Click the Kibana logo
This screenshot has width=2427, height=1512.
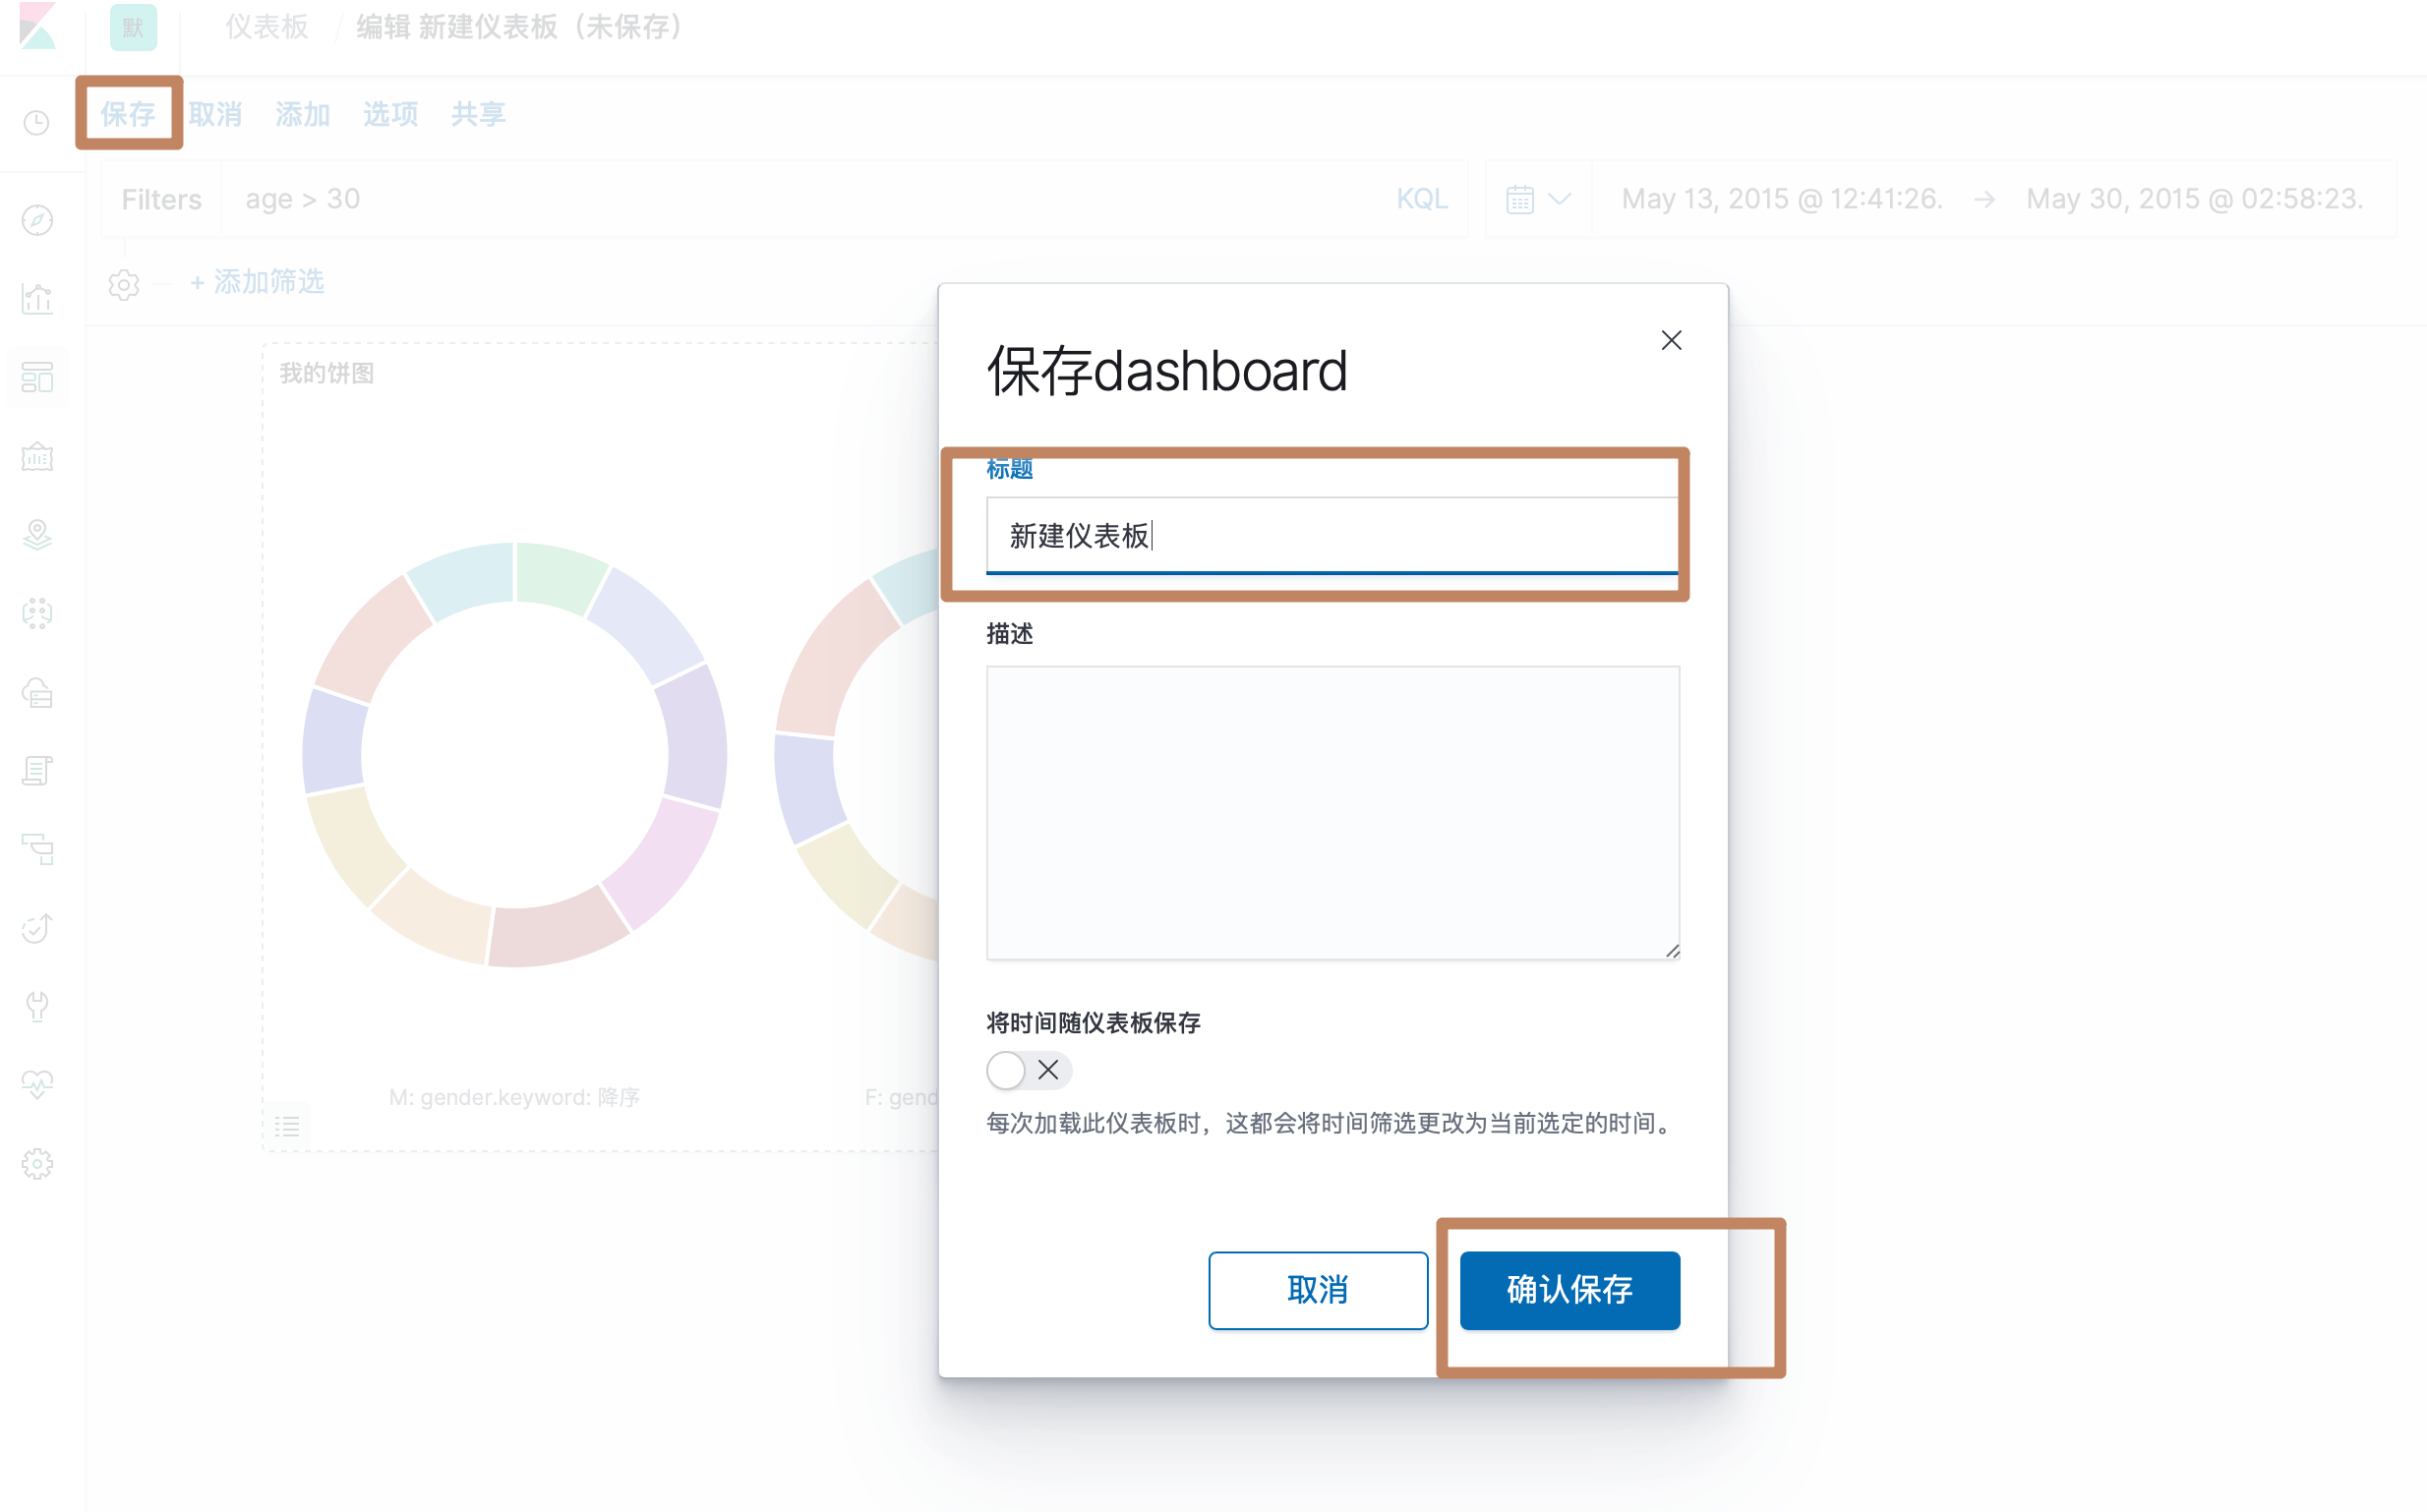coord(37,27)
